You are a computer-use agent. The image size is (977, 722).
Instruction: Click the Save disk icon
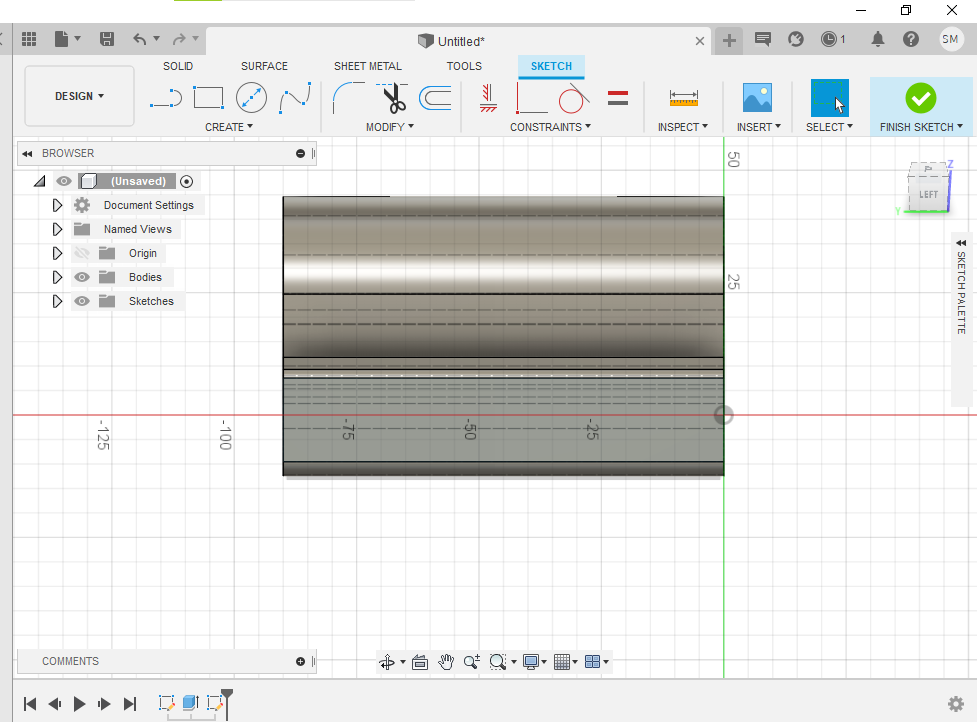pos(107,39)
